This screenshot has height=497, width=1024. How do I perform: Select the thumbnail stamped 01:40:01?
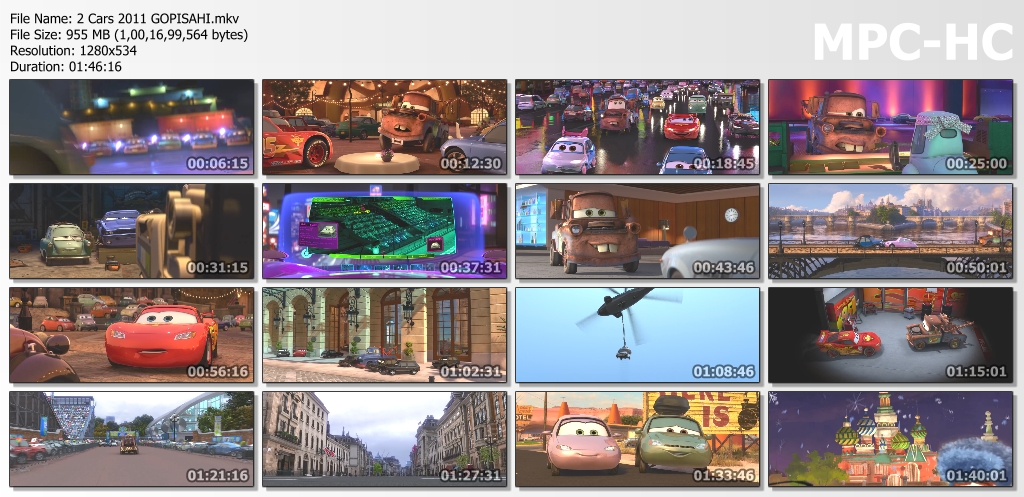tap(891, 439)
